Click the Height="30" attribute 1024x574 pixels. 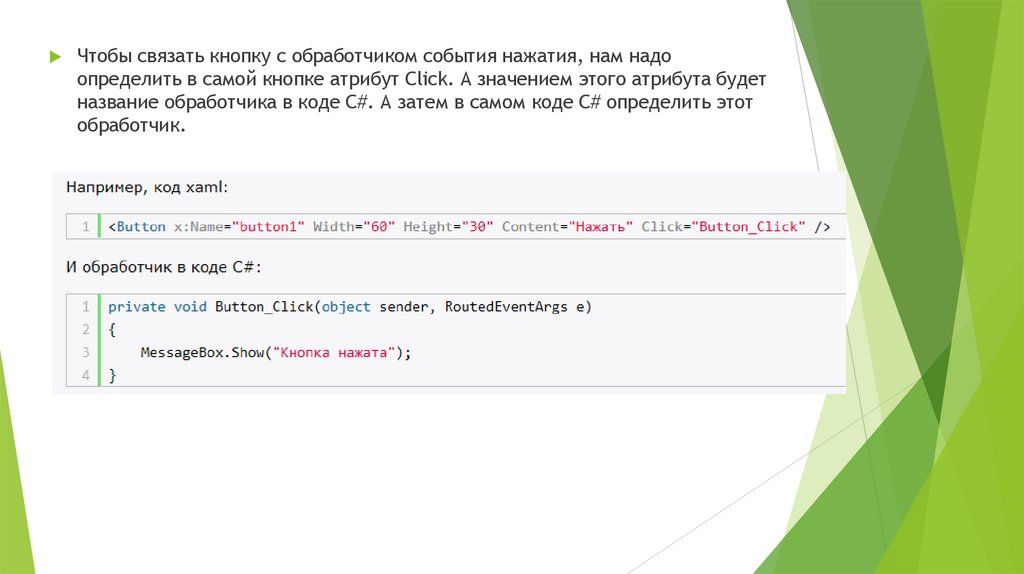pos(448,227)
